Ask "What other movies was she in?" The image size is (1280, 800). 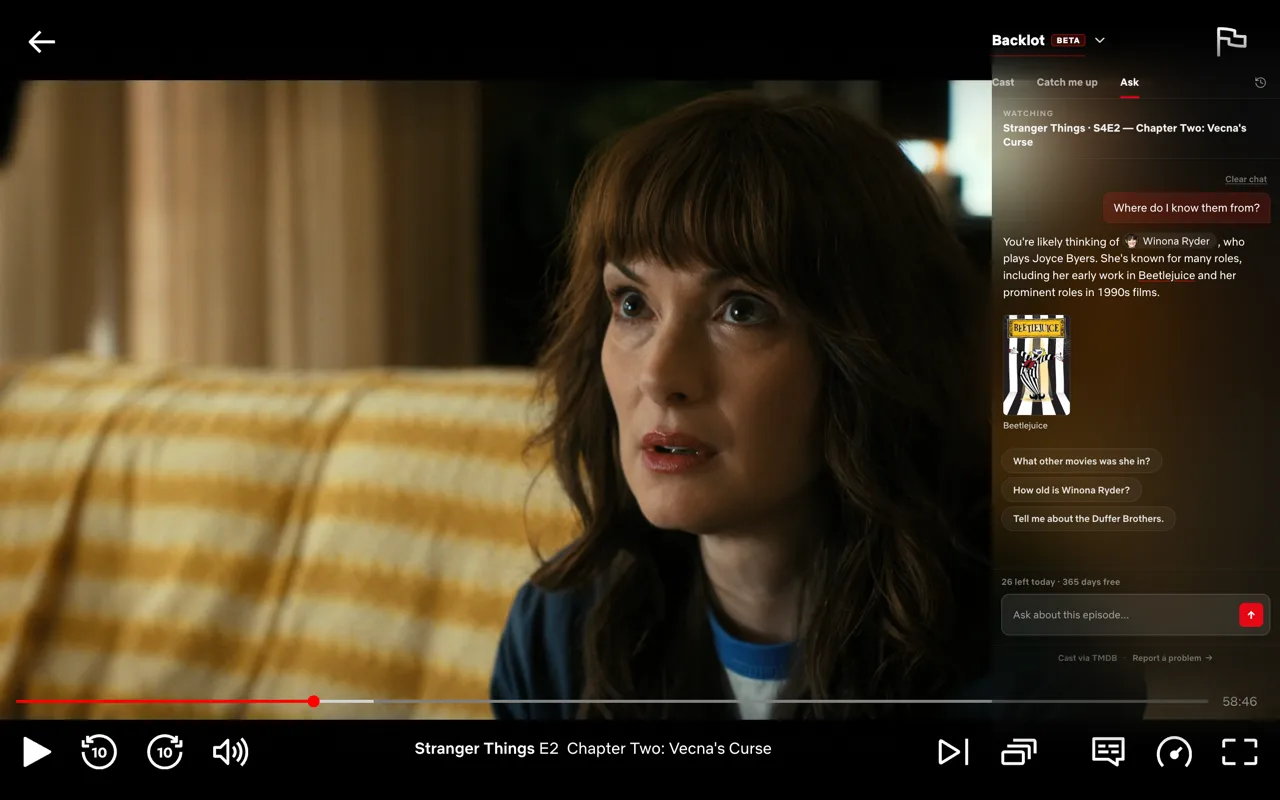pyautogui.click(x=1081, y=461)
